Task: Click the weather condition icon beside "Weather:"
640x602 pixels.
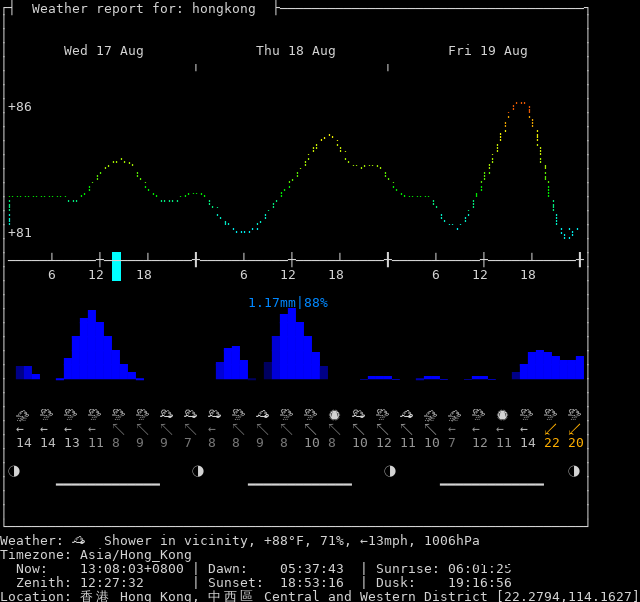Action: tap(79, 540)
